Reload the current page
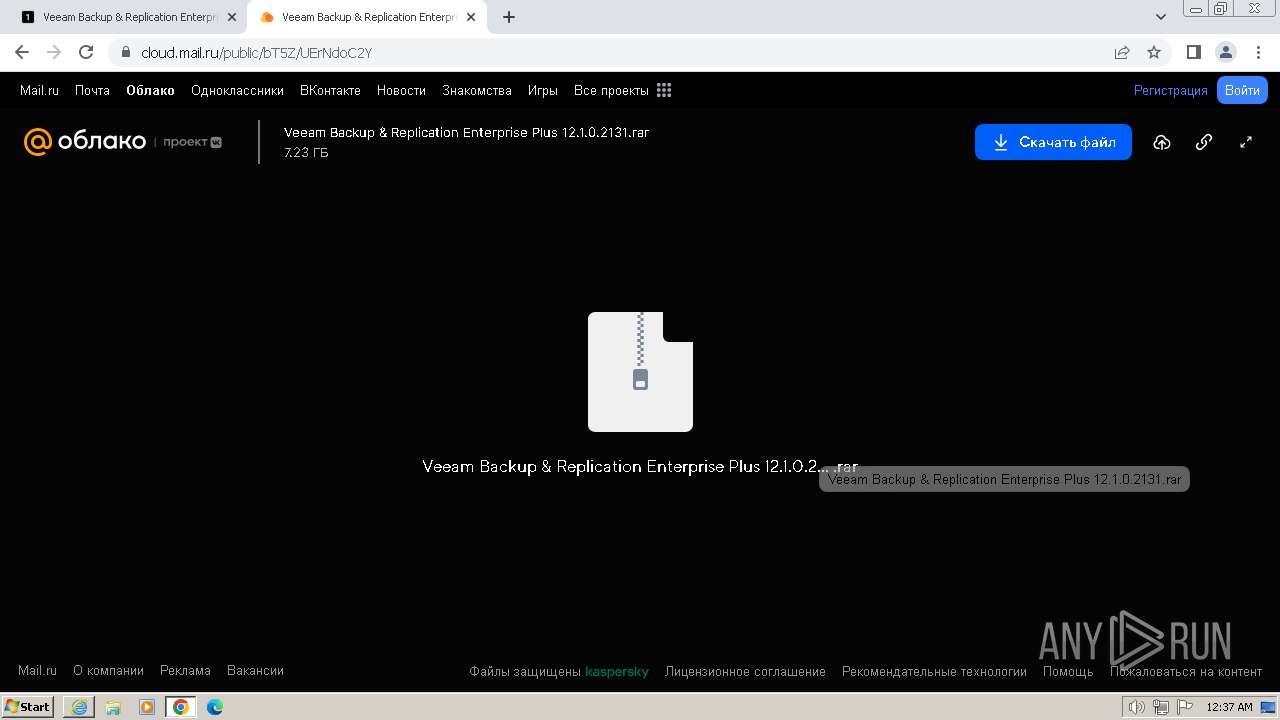This screenshot has width=1280, height=720. [x=86, y=52]
